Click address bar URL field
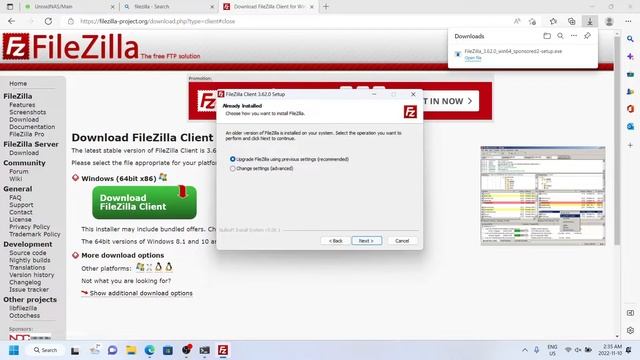This screenshot has width=640, height=360. tap(286, 21)
